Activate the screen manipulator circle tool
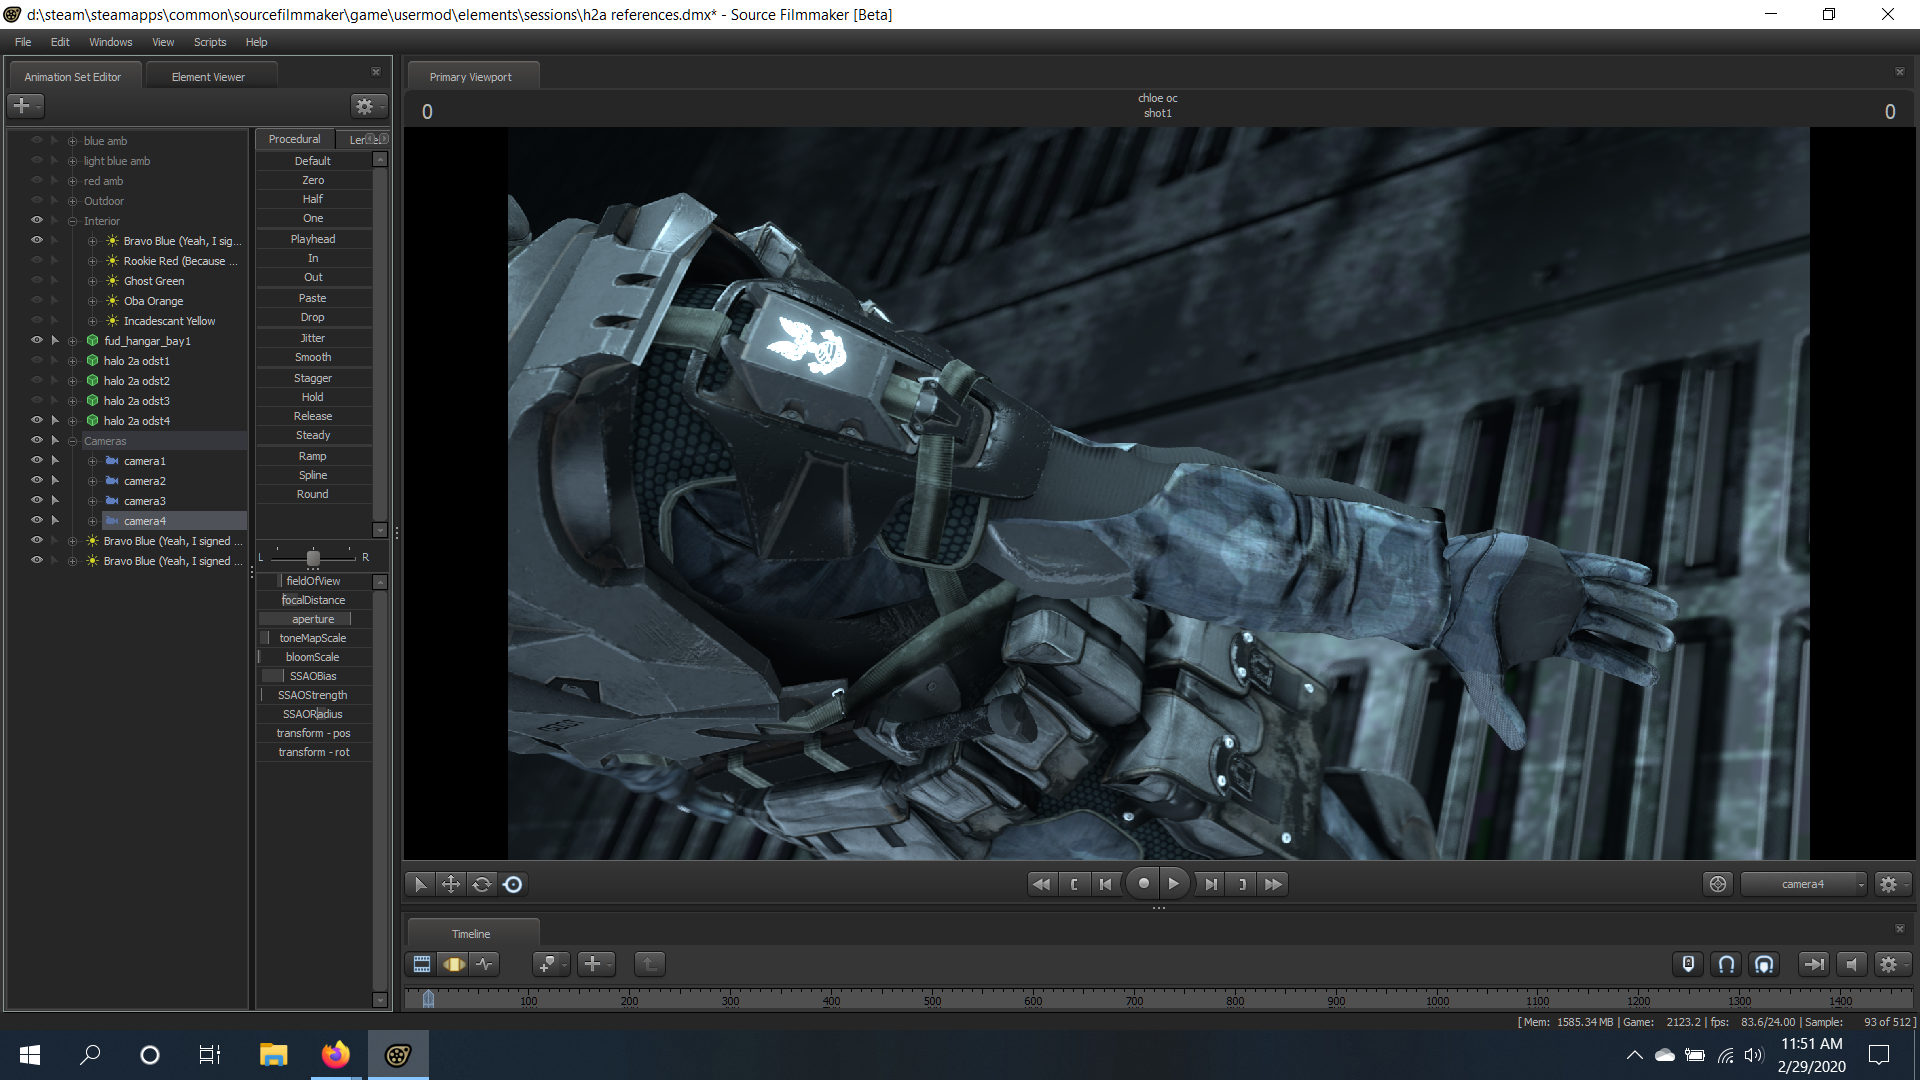Image resolution: width=1920 pixels, height=1080 pixels. tap(513, 884)
